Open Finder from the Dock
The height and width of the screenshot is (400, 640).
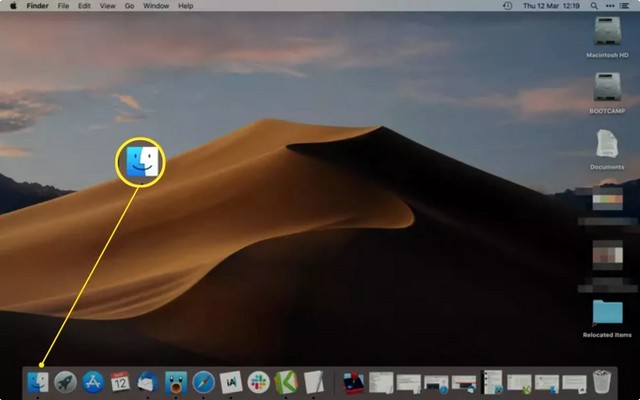pyautogui.click(x=40, y=382)
